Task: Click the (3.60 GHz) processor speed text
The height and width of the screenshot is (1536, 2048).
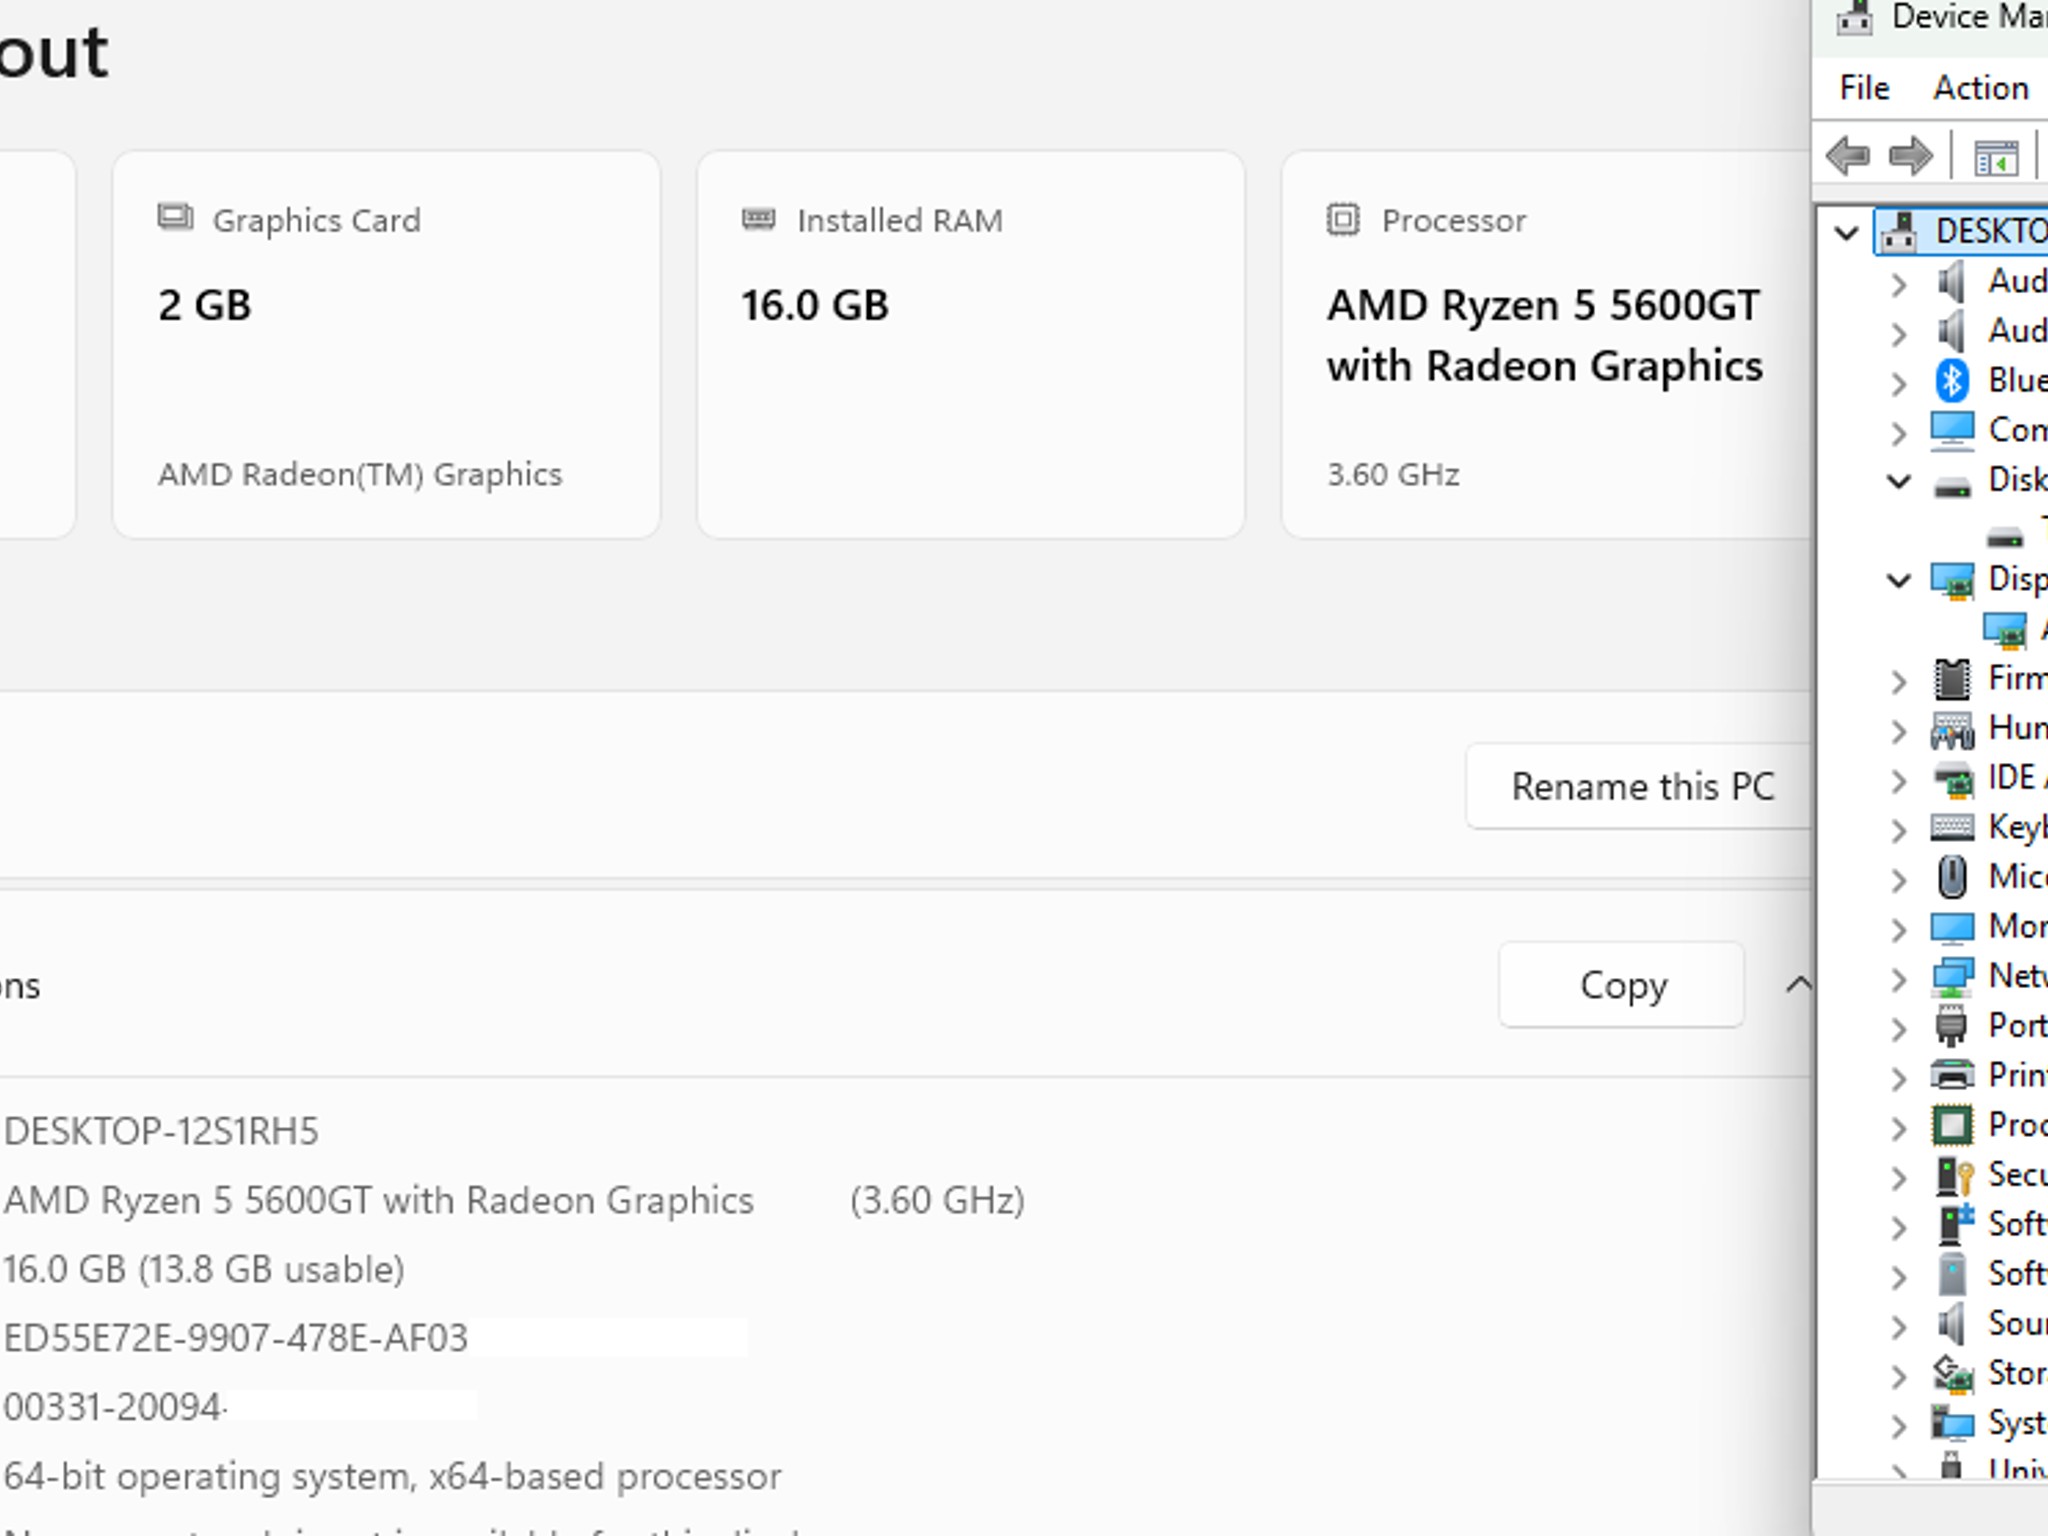Action: point(937,1200)
